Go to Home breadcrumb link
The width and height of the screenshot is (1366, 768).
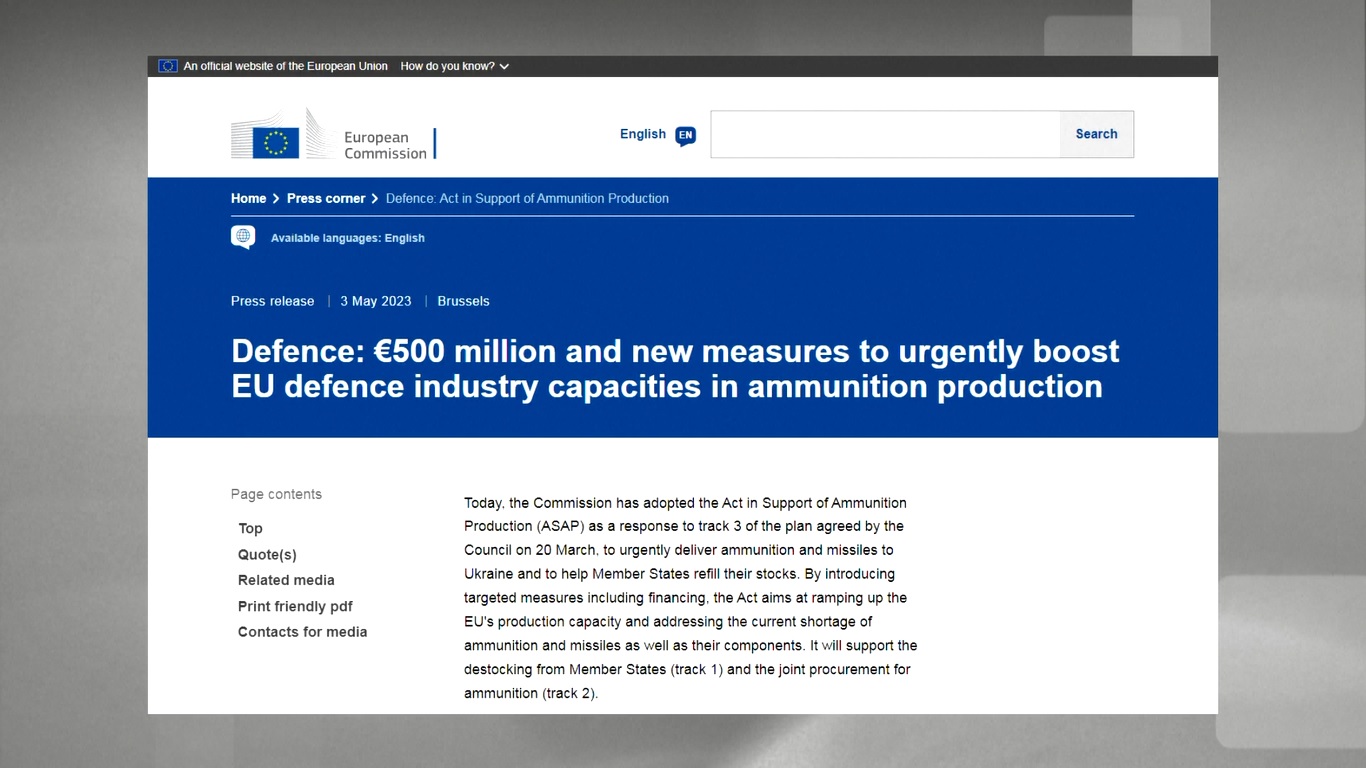click(248, 199)
